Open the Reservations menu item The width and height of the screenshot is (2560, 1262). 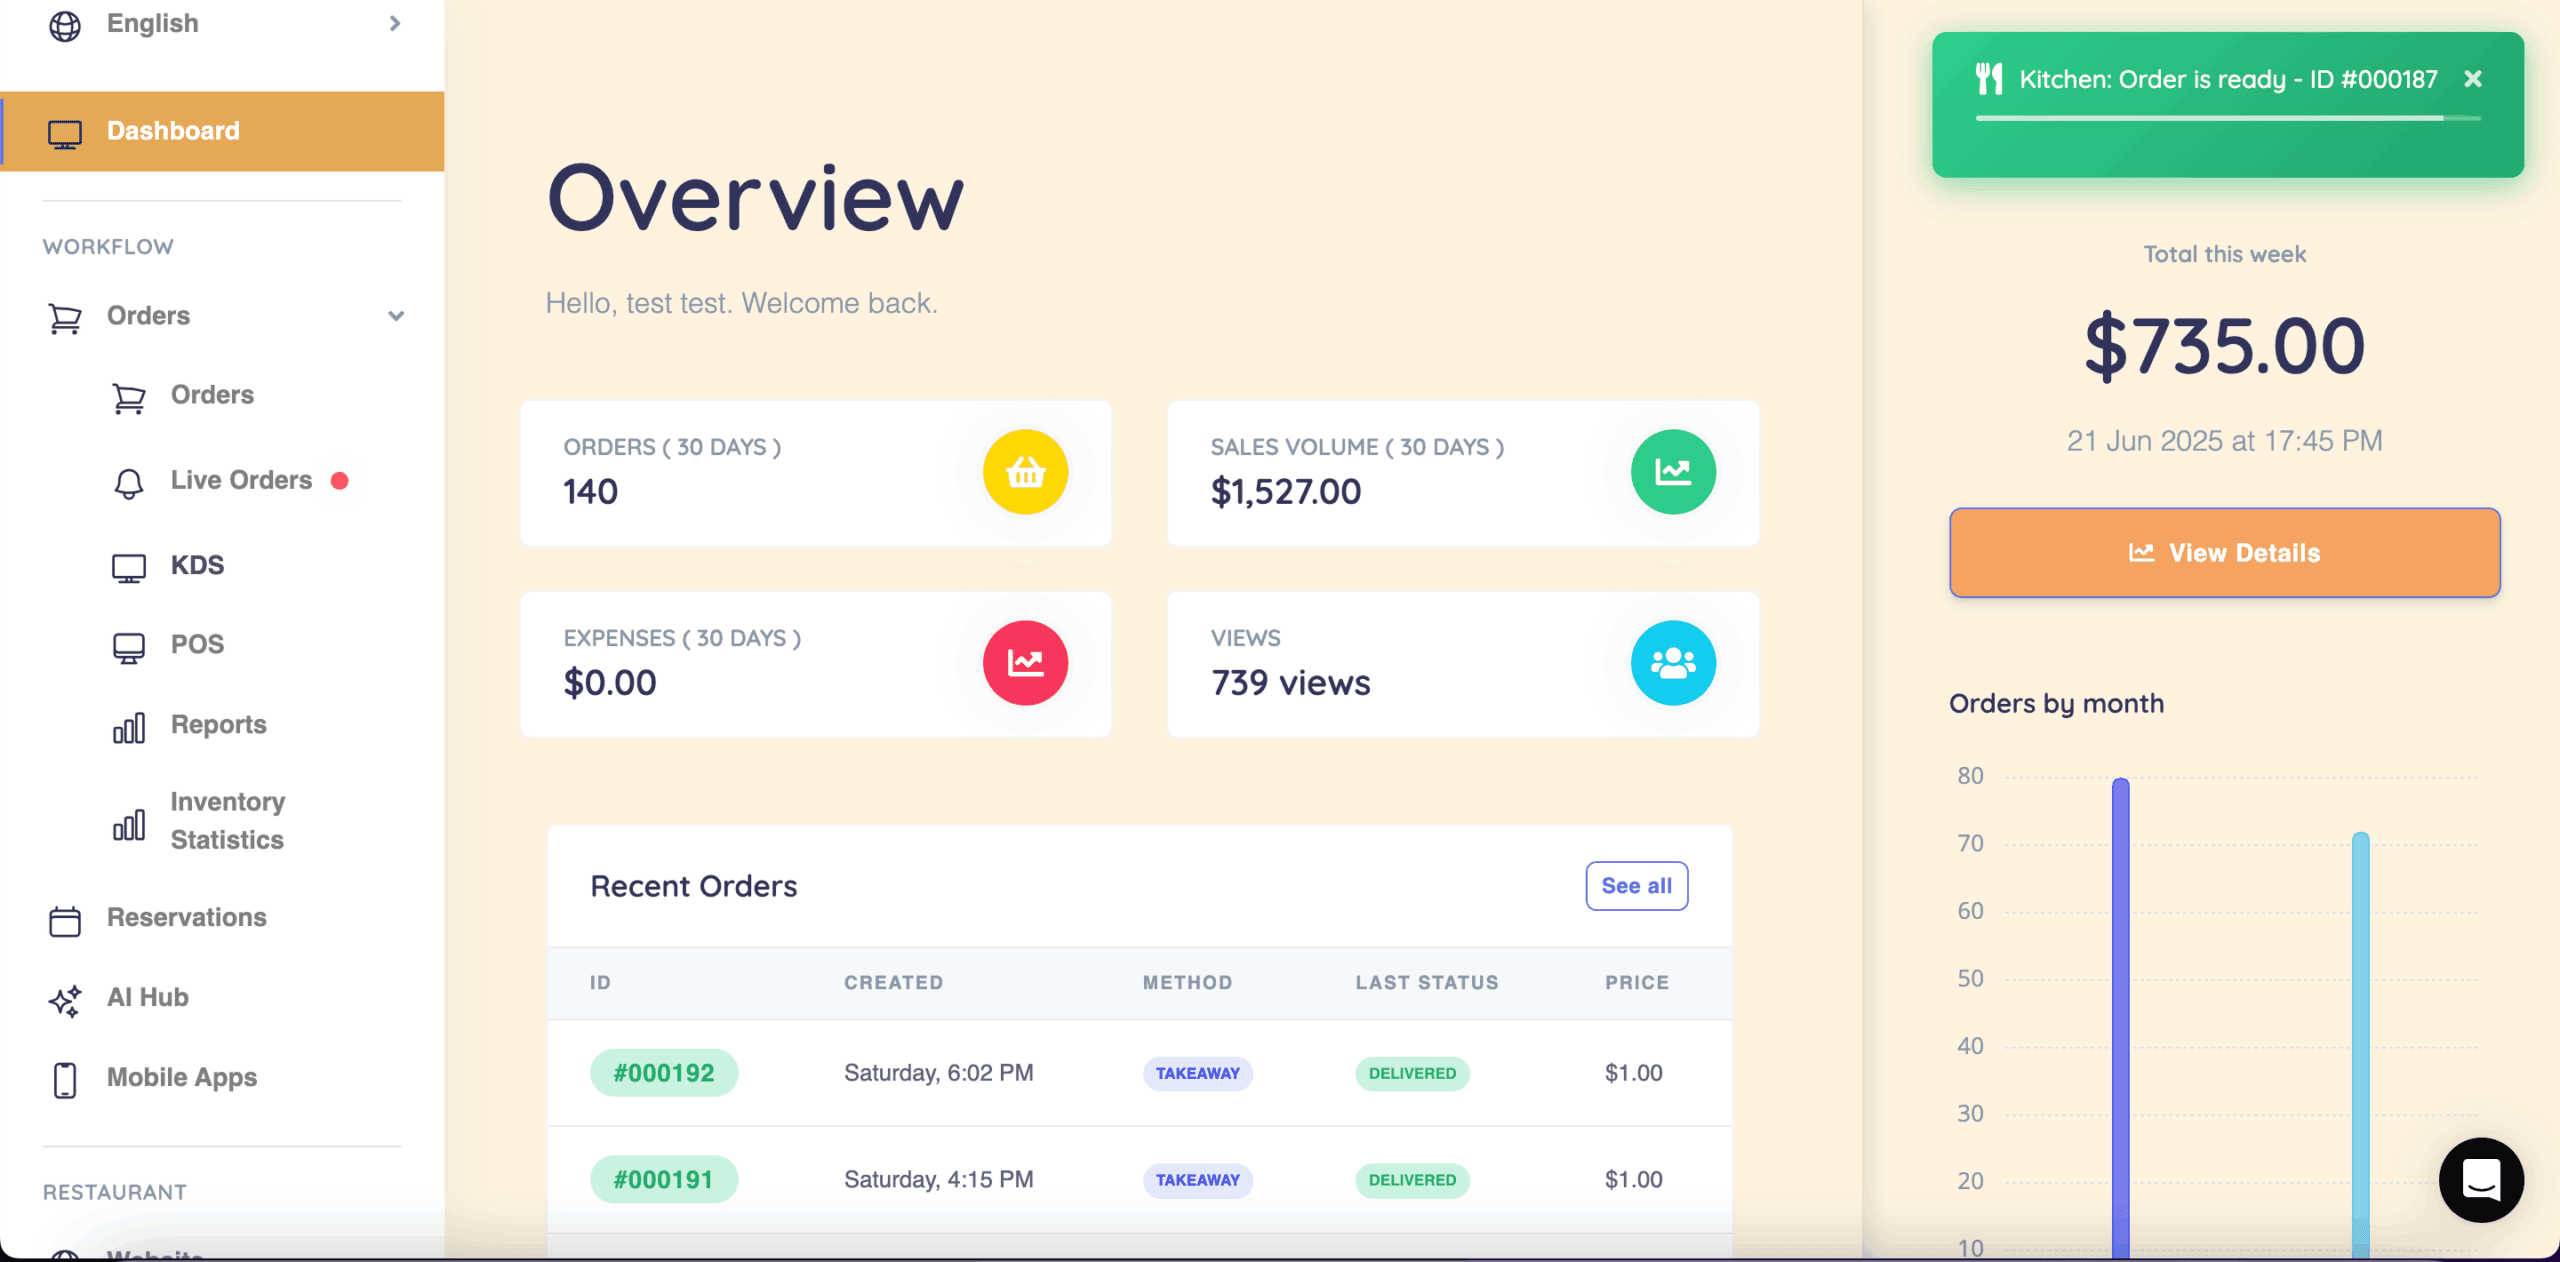coord(186,917)
